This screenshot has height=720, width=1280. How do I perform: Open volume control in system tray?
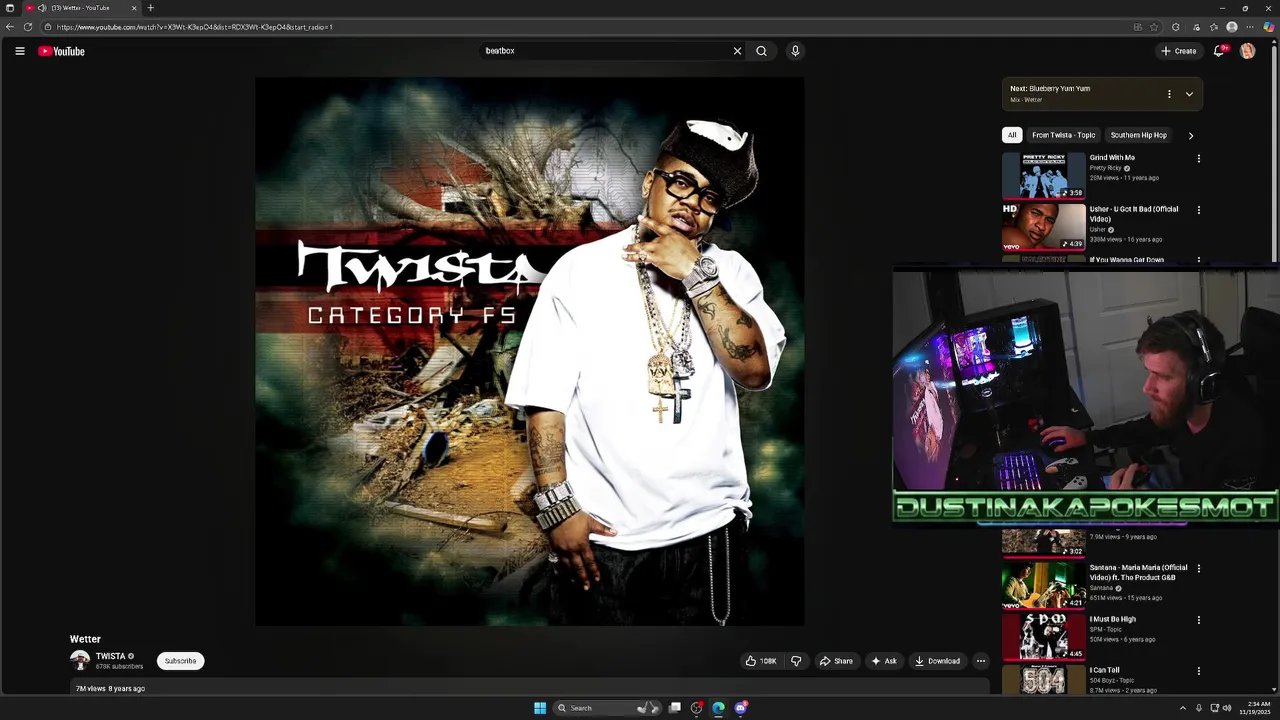click(1227, 708)
